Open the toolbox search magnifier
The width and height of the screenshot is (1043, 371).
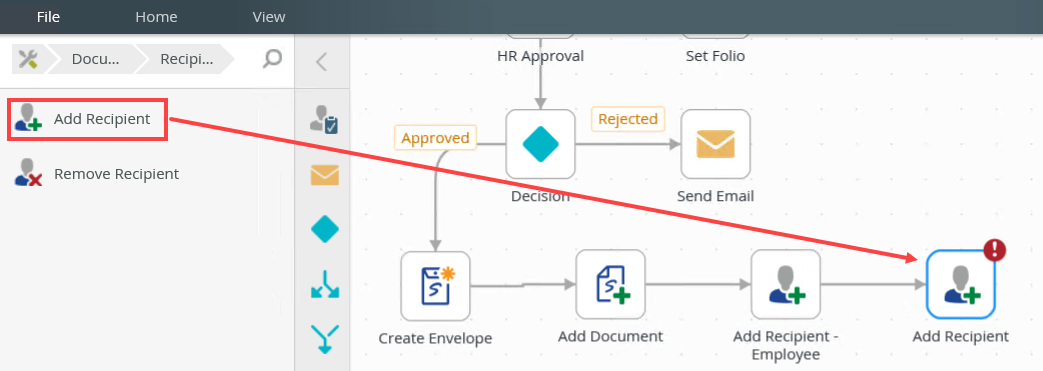(x=272, y=59)
